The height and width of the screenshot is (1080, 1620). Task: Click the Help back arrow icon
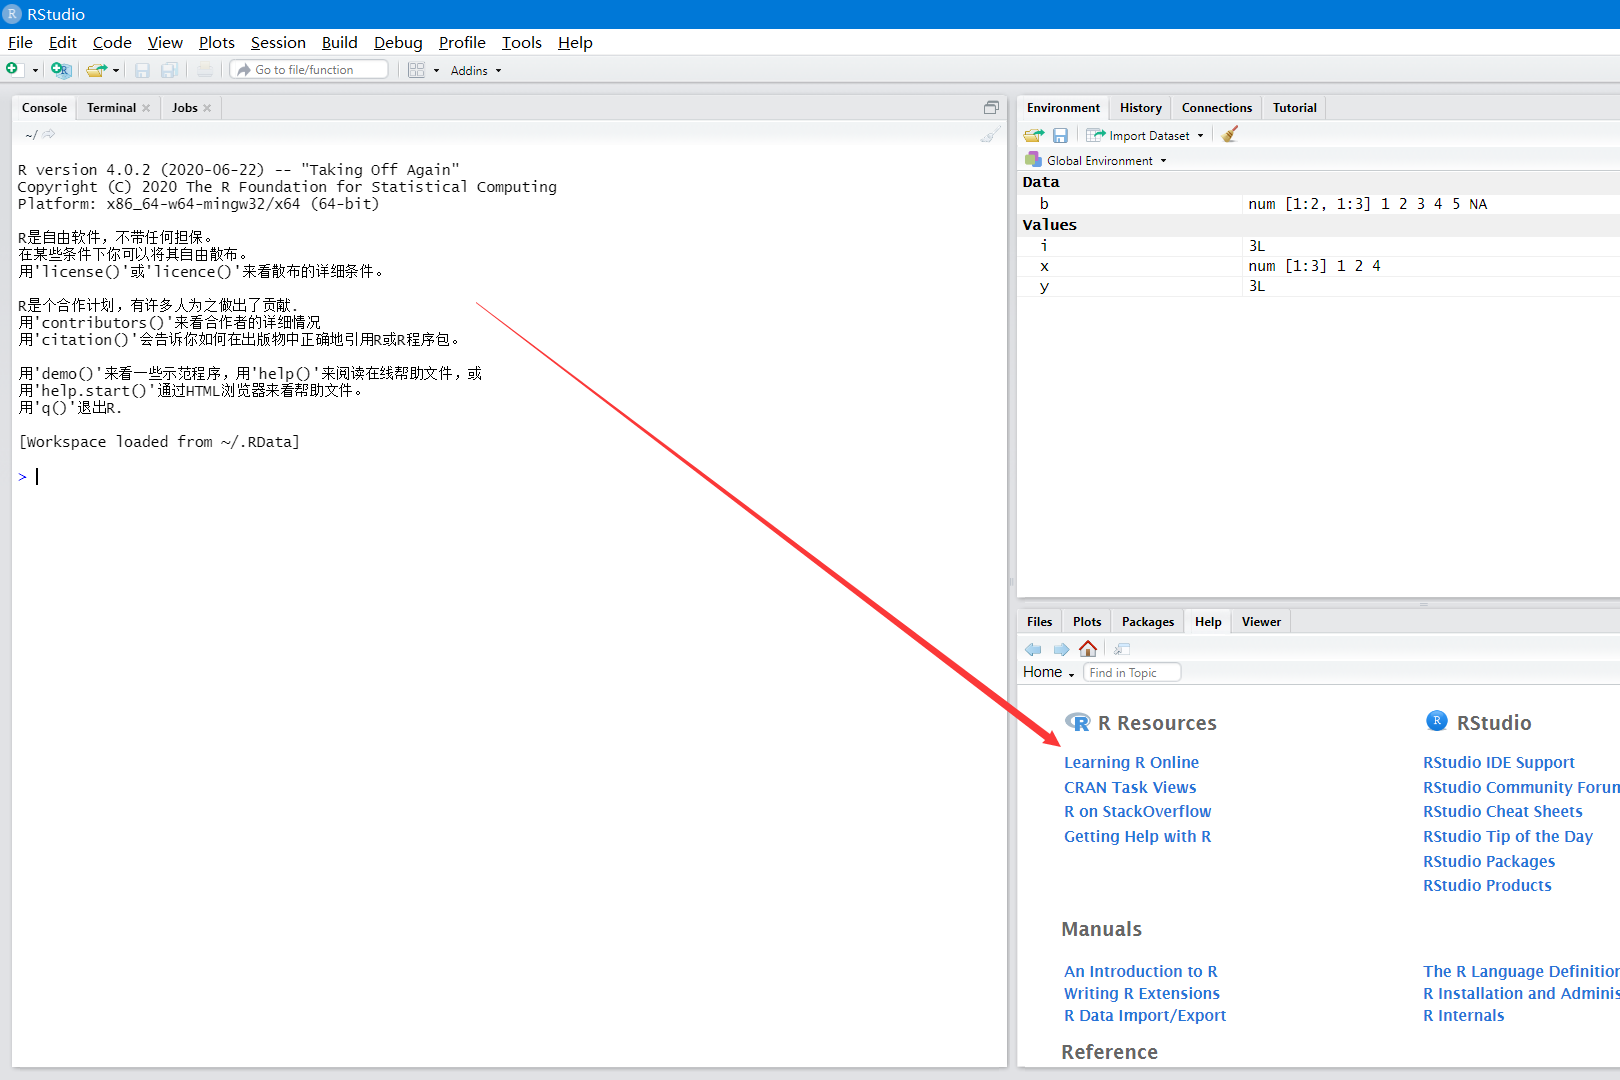(x=1033, y=649)
